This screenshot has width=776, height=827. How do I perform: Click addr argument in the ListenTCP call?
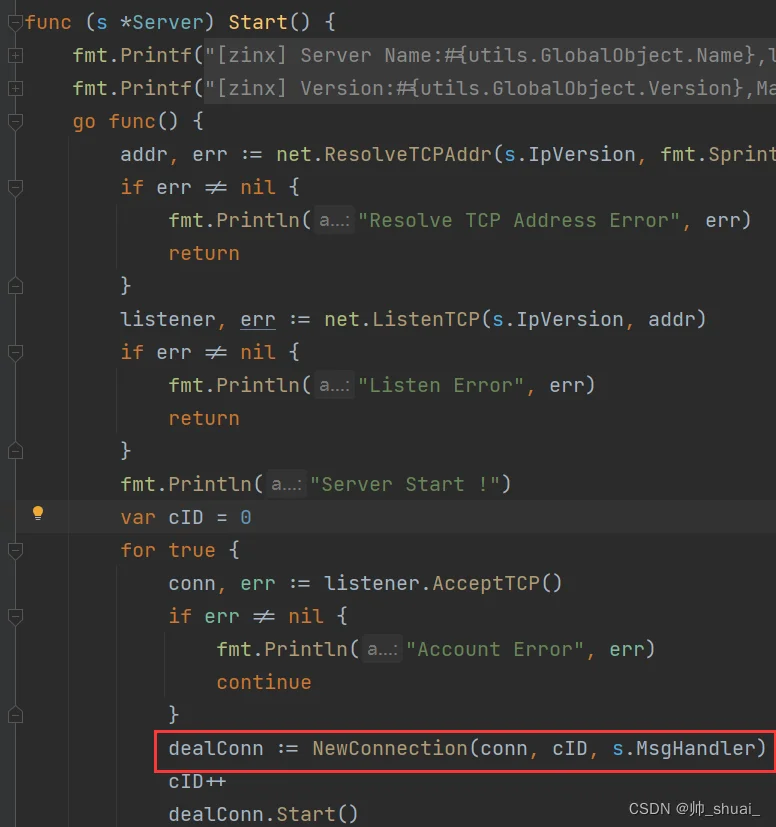(x=671, y=320)
